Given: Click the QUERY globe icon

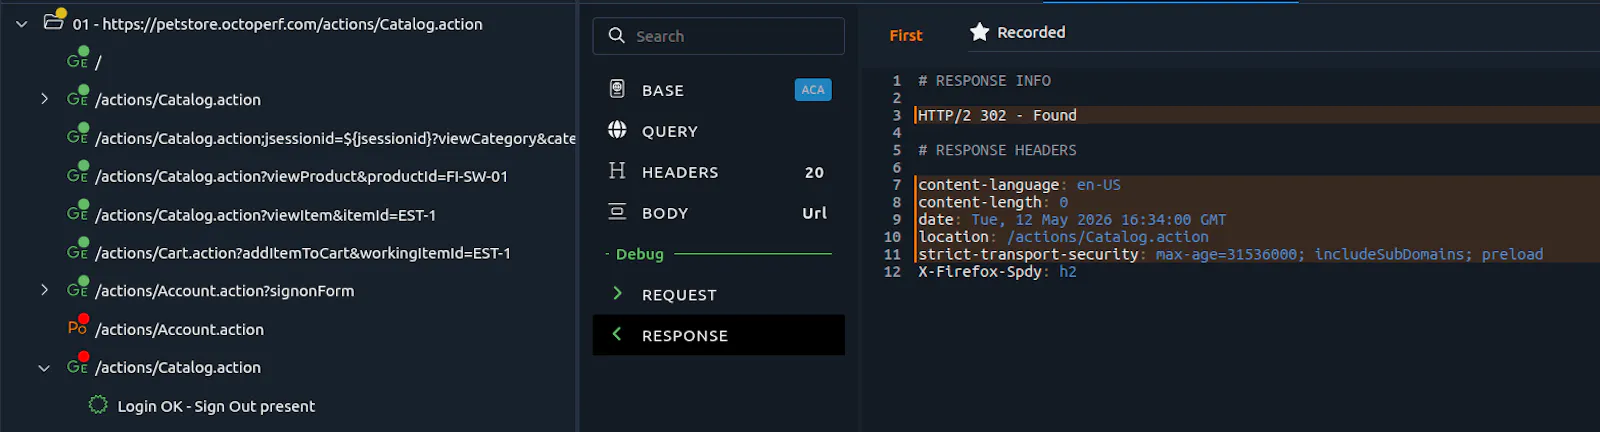Looking at the screenshot, I should tap(617, 130).
